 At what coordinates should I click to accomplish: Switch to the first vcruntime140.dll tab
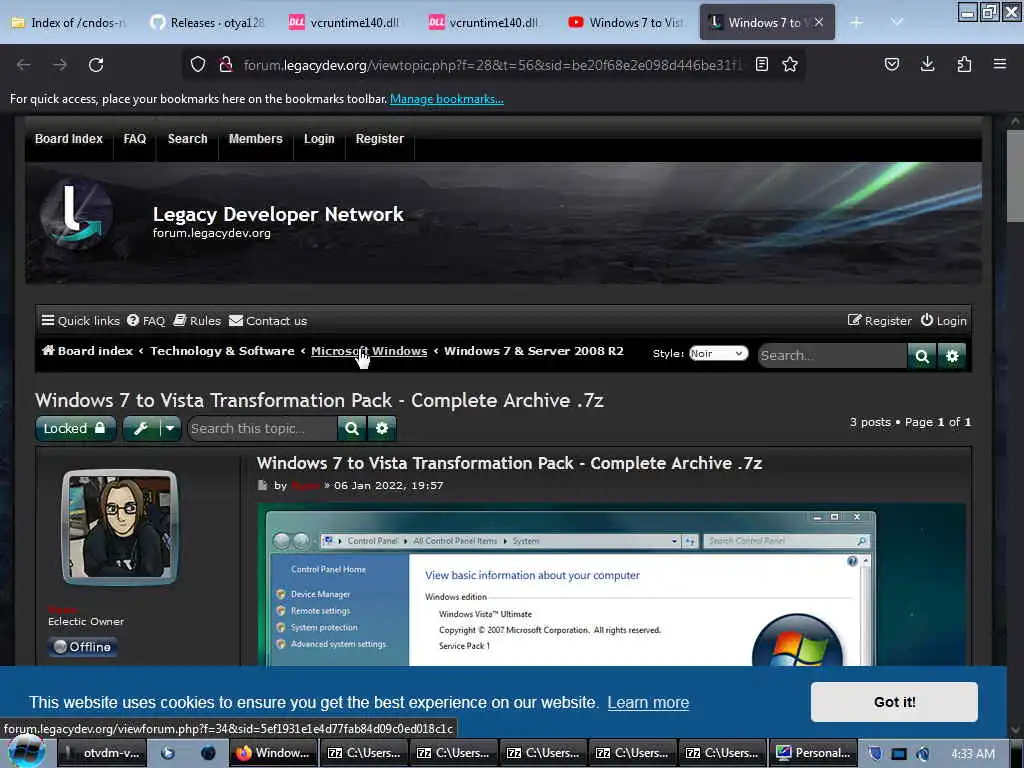tap(346, 22)
